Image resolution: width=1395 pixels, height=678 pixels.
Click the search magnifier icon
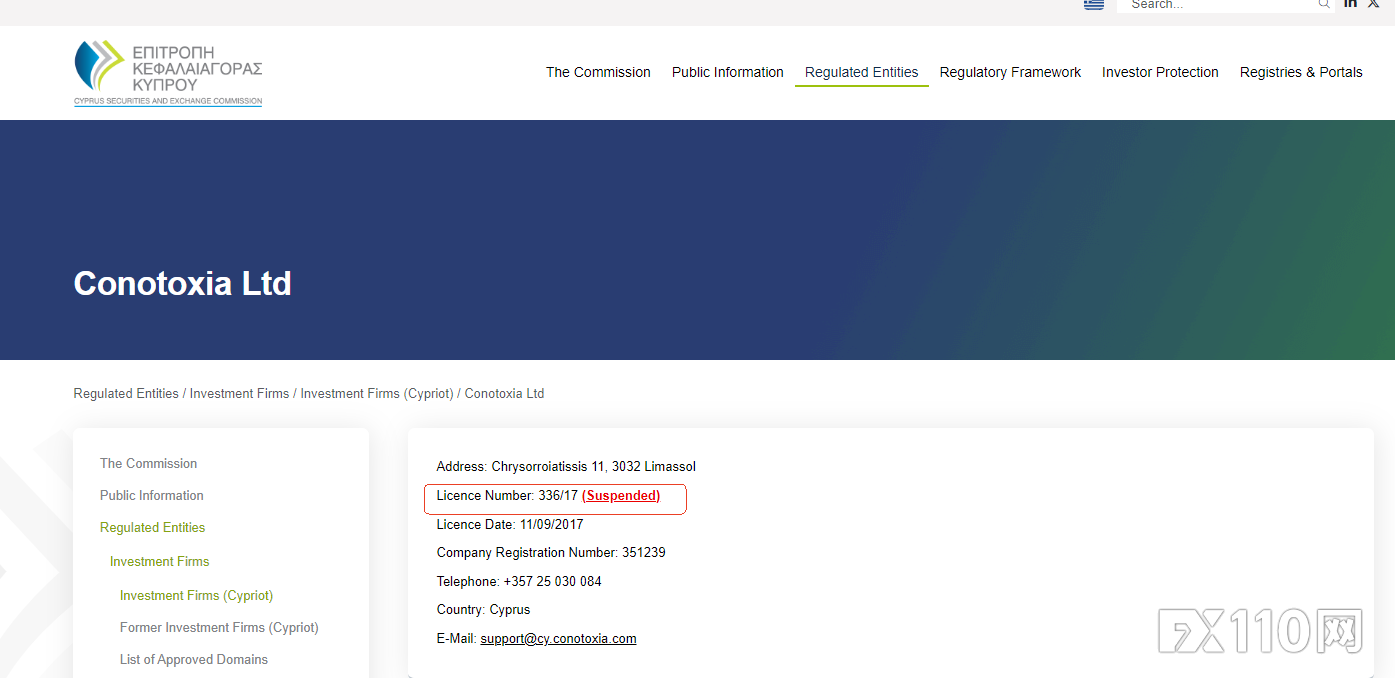point(1324,4)
